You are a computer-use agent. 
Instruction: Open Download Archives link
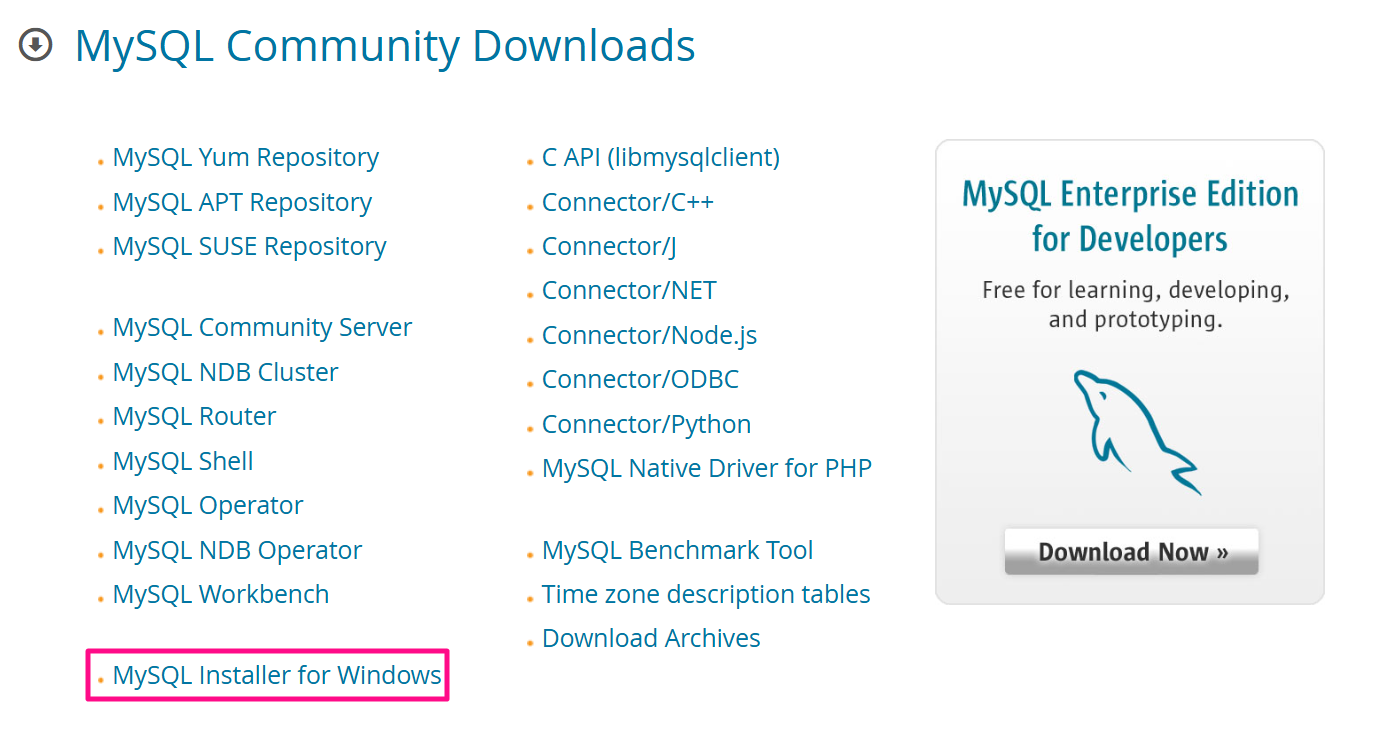coord(651,638)
